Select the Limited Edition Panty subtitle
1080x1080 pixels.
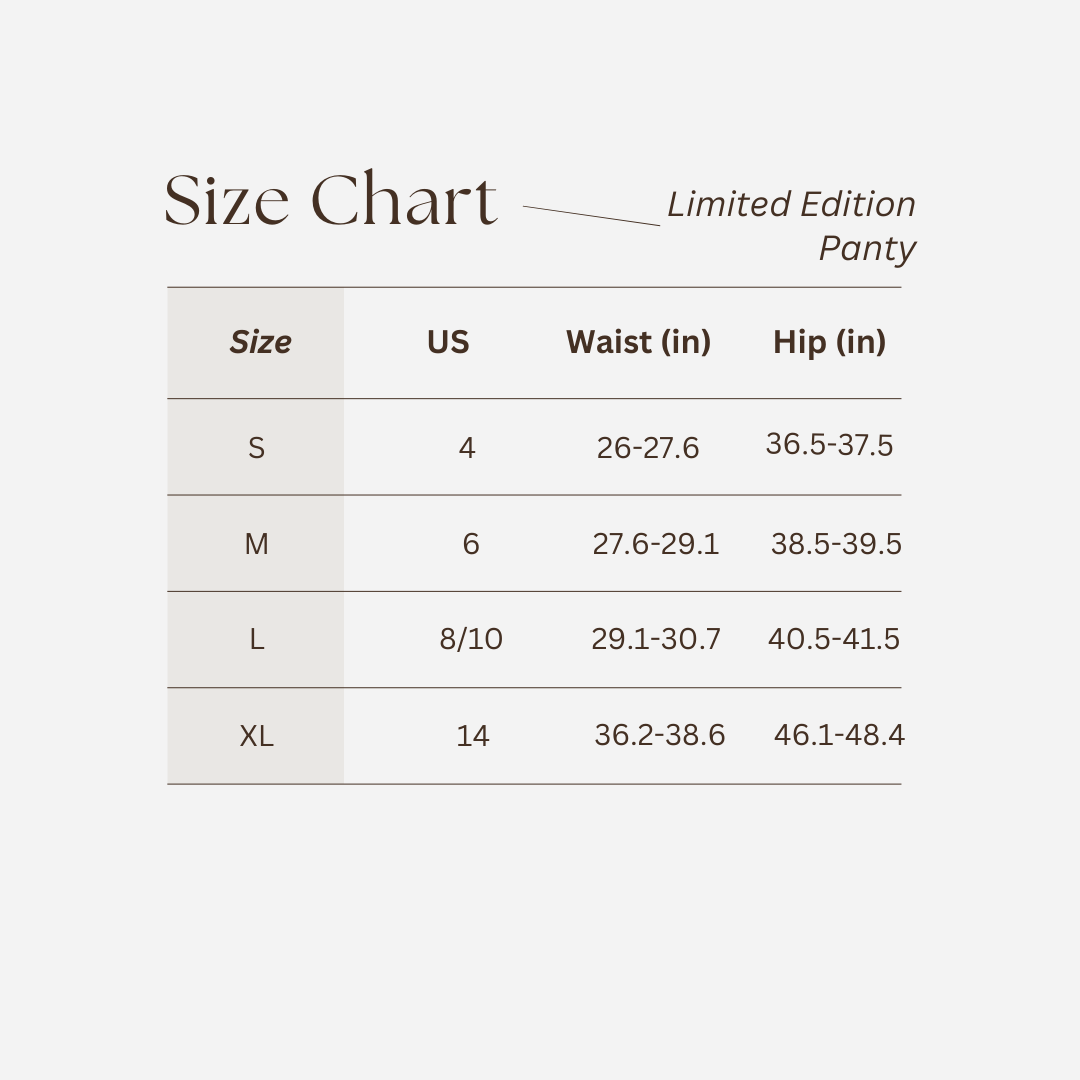coord(792,226)
